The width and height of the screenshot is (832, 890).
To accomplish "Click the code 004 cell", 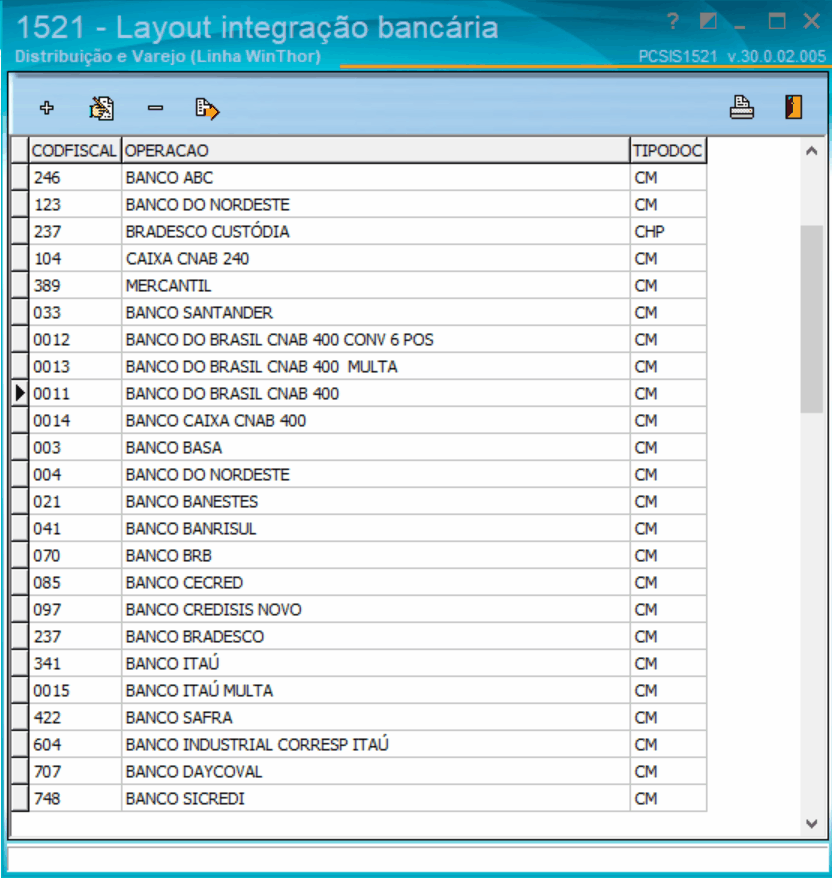I will pyautogui.click(x=75, y=474).
